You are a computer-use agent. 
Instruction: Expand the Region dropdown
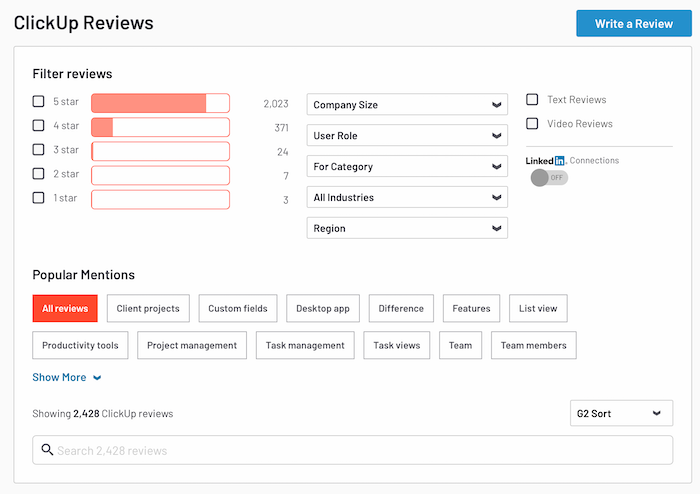[x=407, y=228]
